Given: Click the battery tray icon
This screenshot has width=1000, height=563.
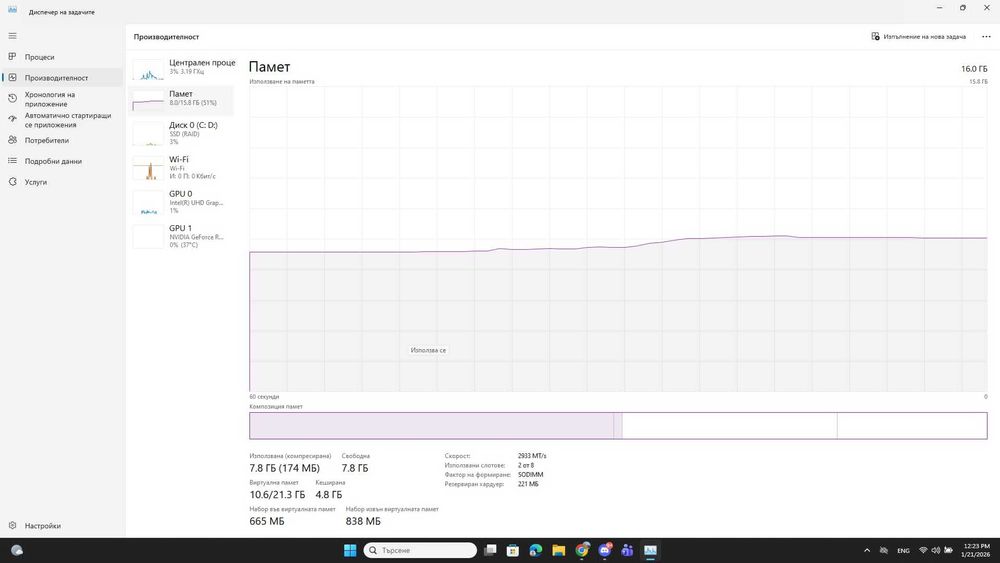Looking at the screenshot, I should [x=948, y=550].
